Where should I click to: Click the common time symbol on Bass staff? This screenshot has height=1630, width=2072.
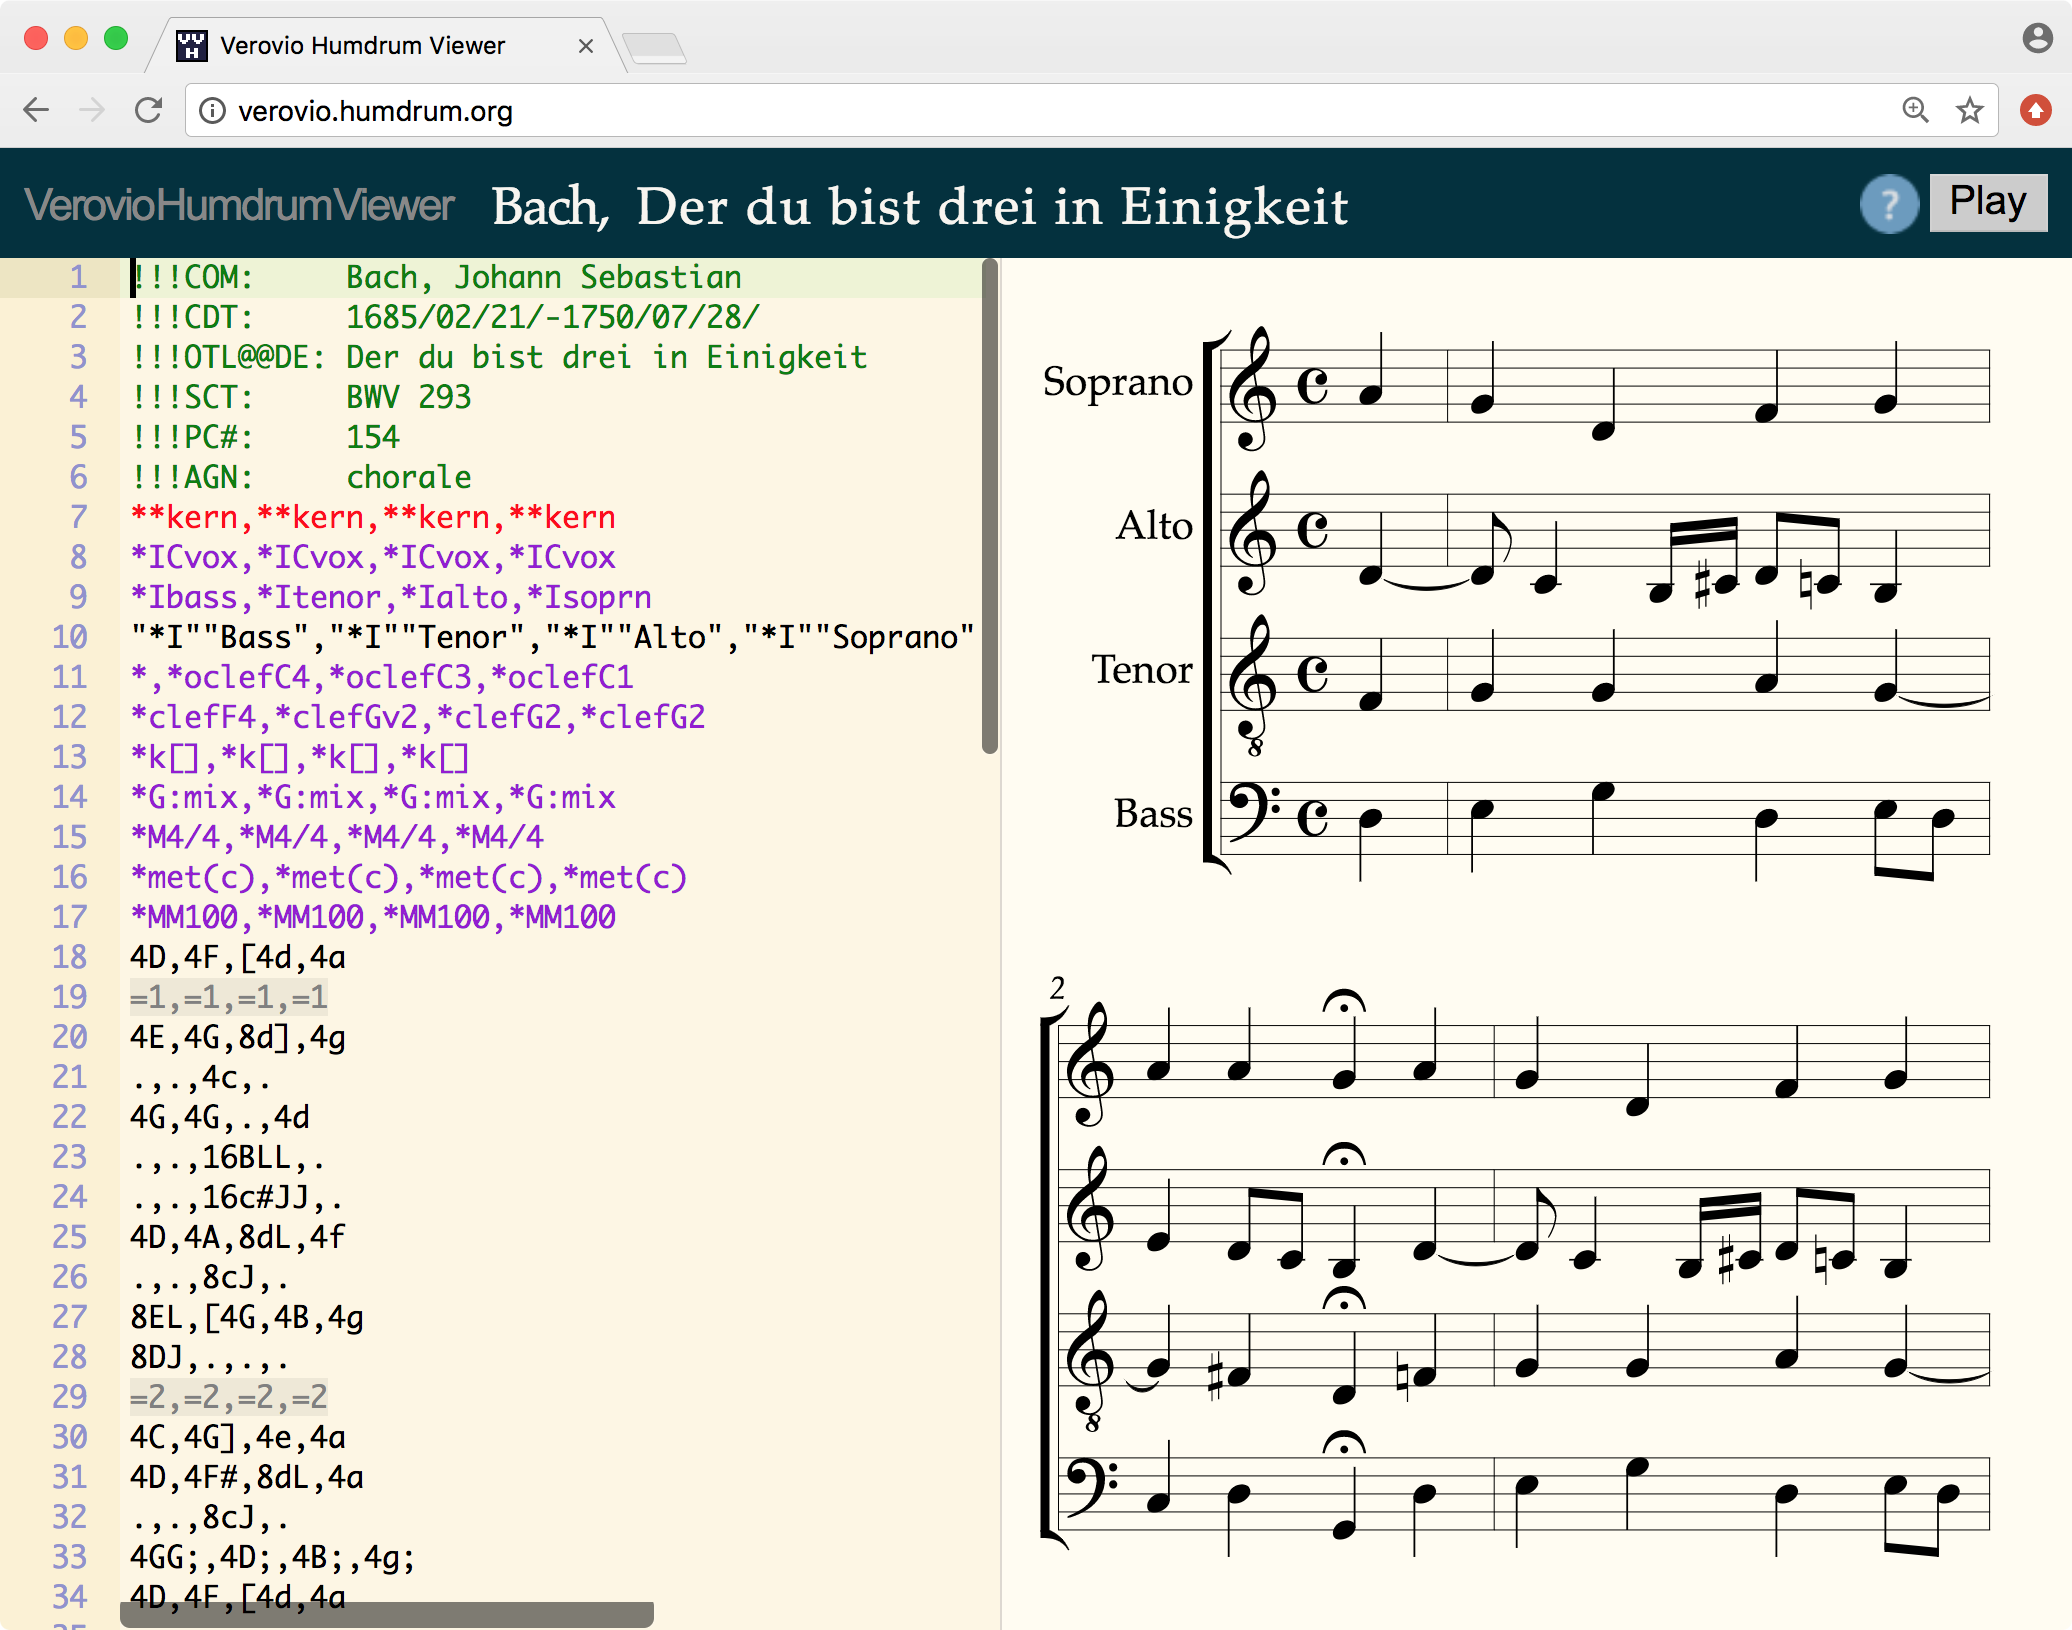point(1313,817)
